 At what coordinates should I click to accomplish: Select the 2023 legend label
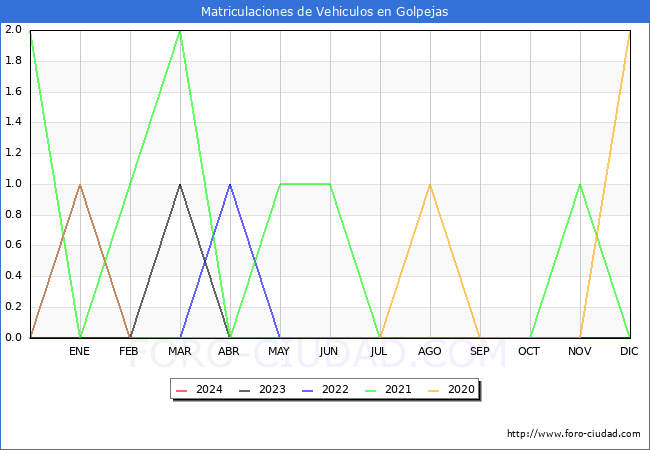pos(272,390)
